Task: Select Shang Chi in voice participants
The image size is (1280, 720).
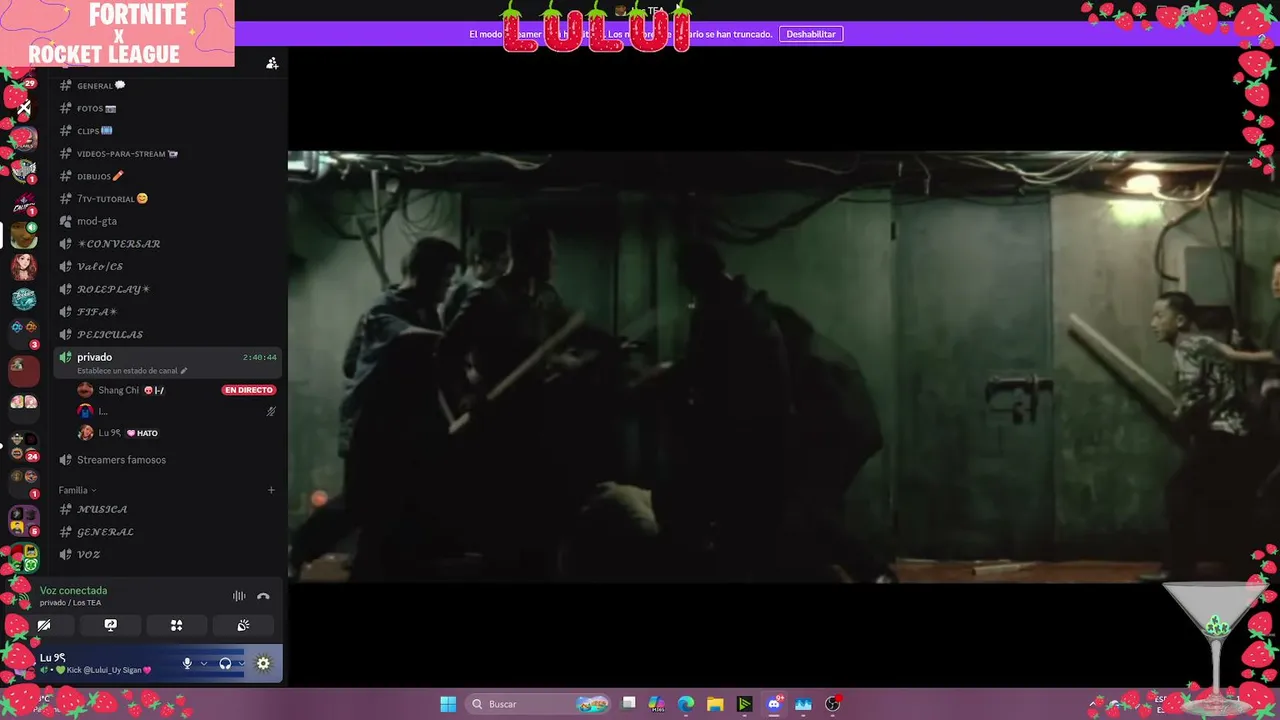Action: pyautogui.click(x=176, y=390)
